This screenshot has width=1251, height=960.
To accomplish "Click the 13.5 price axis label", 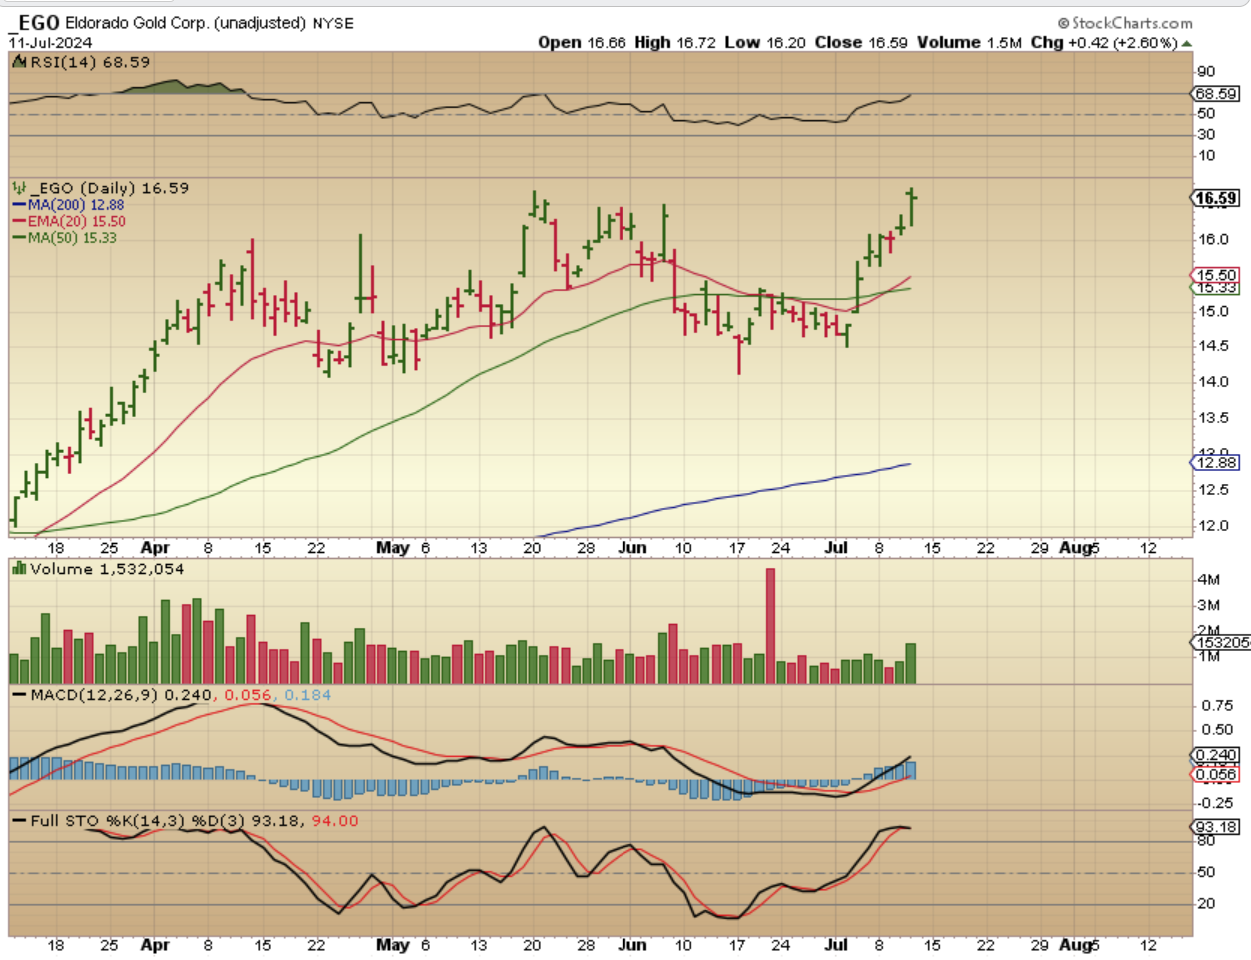I will pyautogui.click(x=1214, y=418).
